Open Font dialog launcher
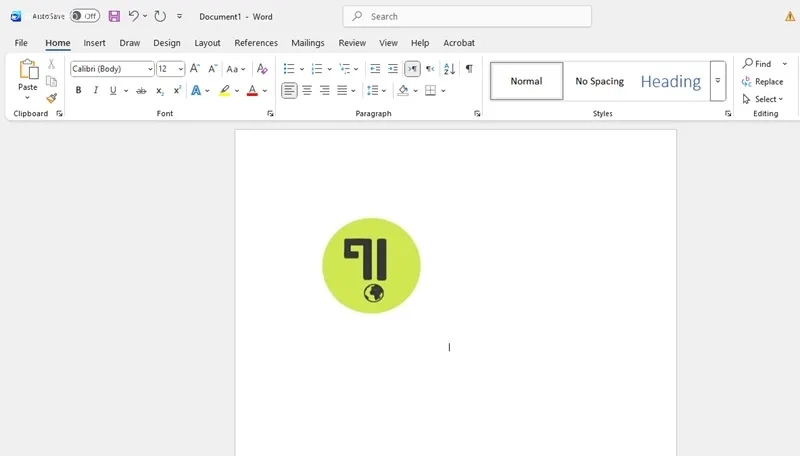This screenshot has width=800, height=456. [x=270, y=114]
